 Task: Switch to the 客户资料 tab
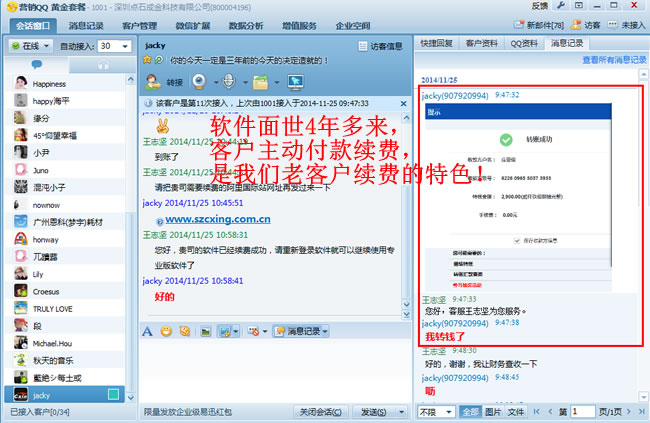[481, 43]
